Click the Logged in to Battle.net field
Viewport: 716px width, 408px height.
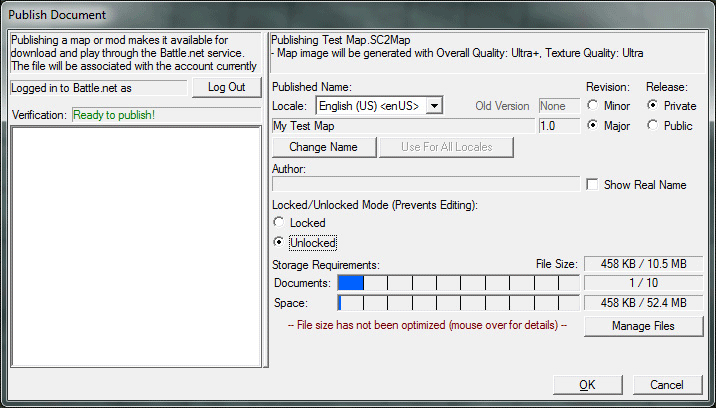99,88
